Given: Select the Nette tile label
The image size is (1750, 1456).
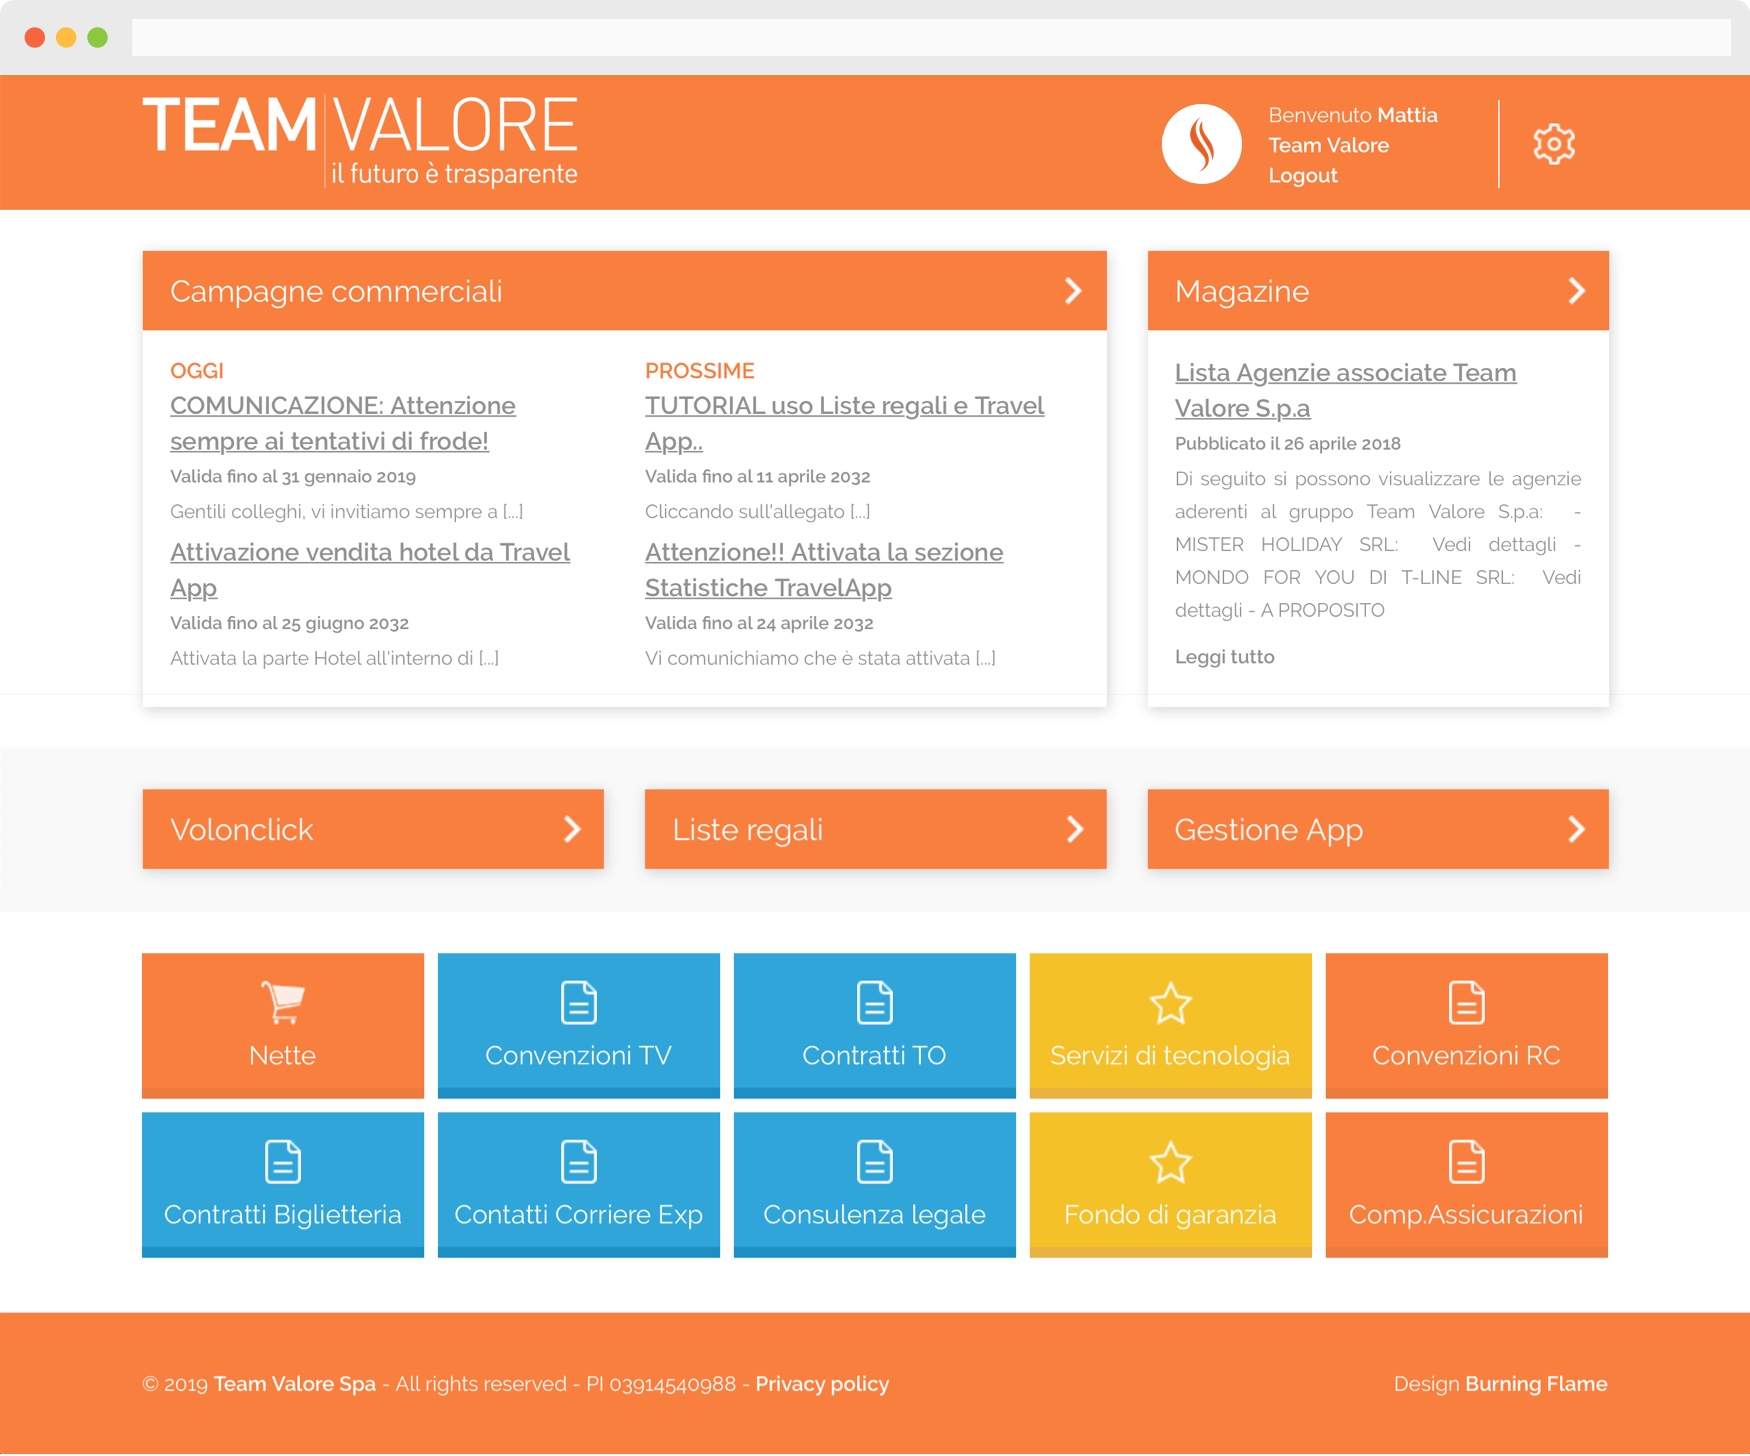Looking at the screenshot, I should [283, 1055].
